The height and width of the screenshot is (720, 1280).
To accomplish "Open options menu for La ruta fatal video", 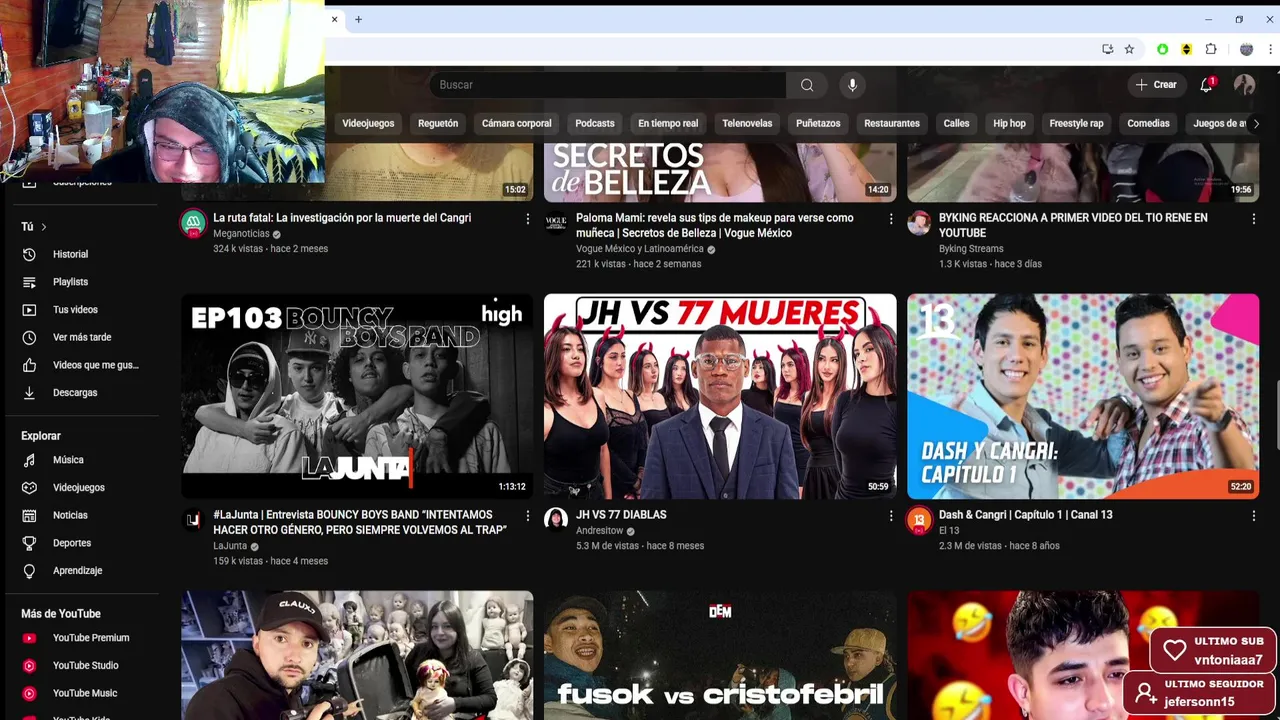I will [x=528, y=219].
